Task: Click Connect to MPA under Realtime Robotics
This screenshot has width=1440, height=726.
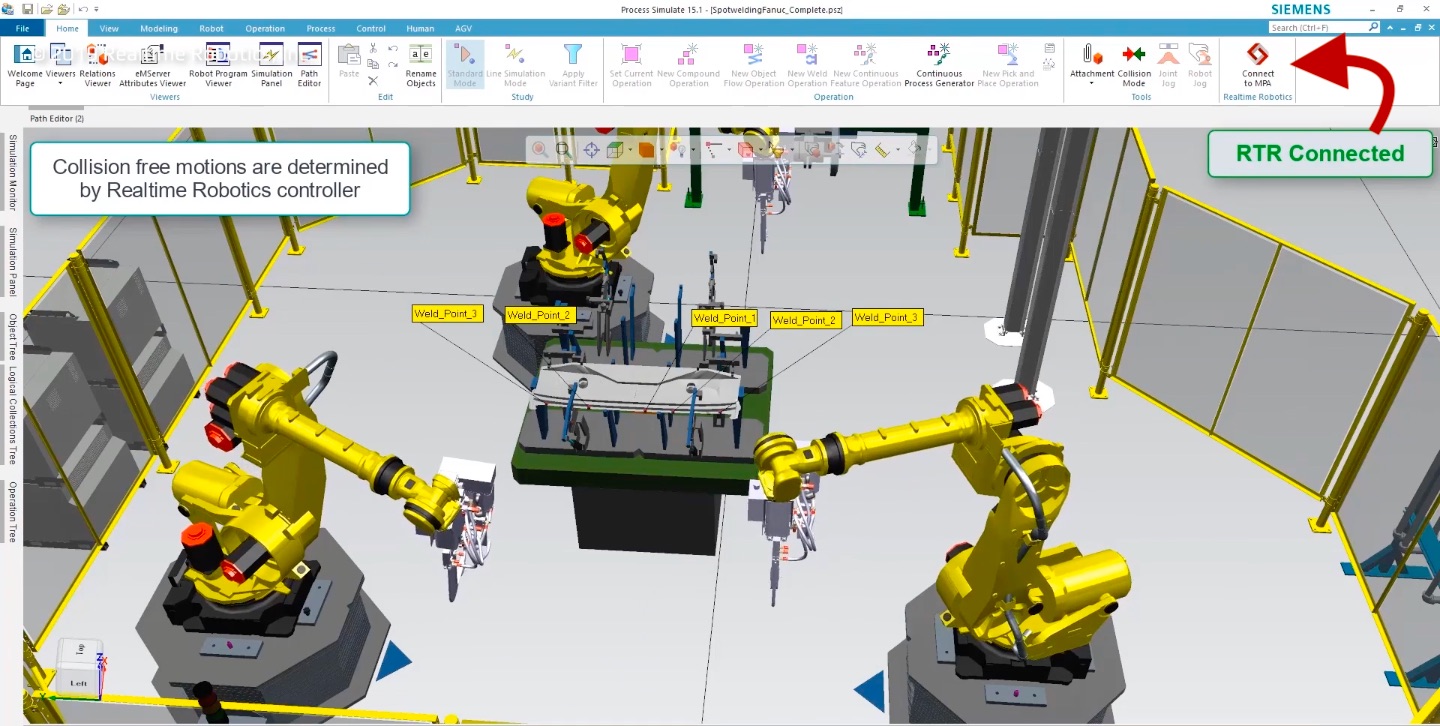Action: coord(1257,65)
